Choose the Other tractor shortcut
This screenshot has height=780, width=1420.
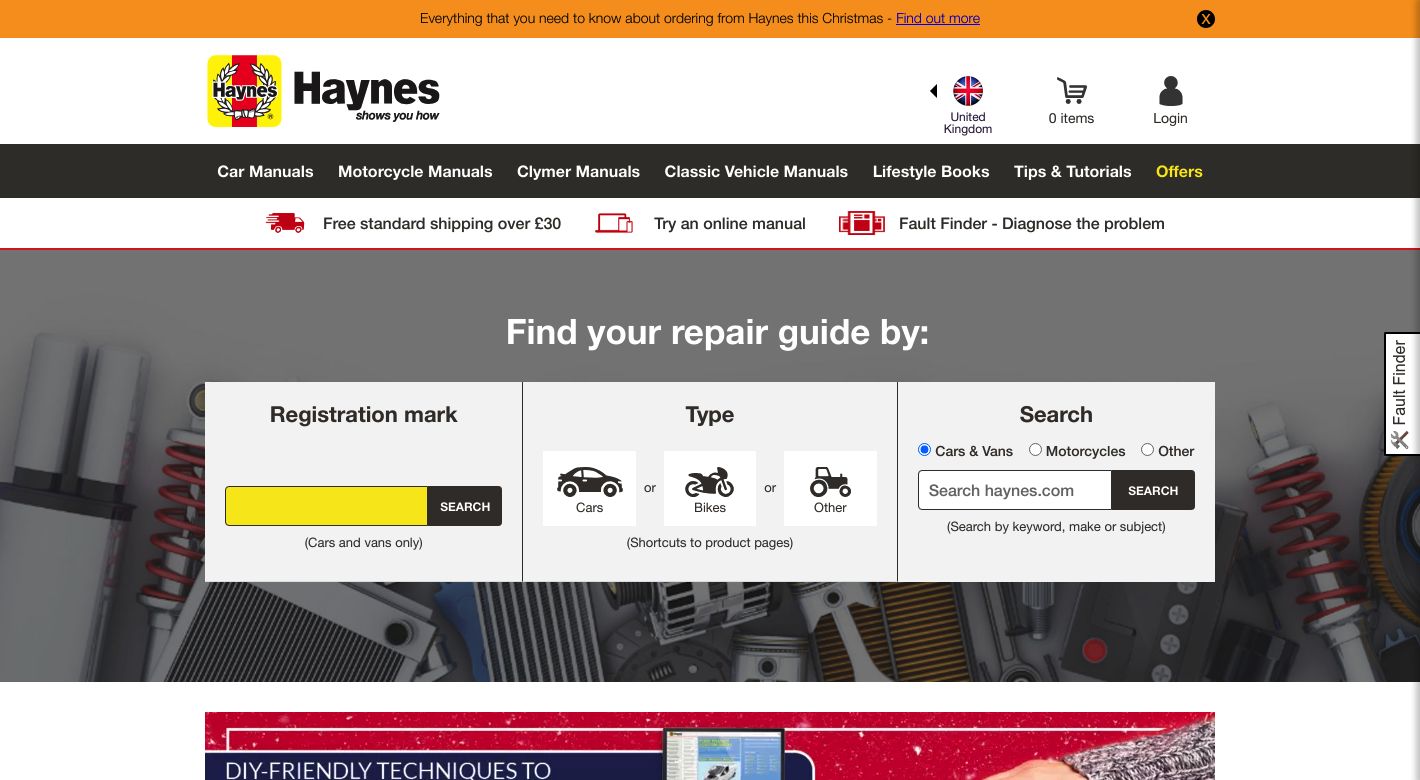(x=830, y=488)
